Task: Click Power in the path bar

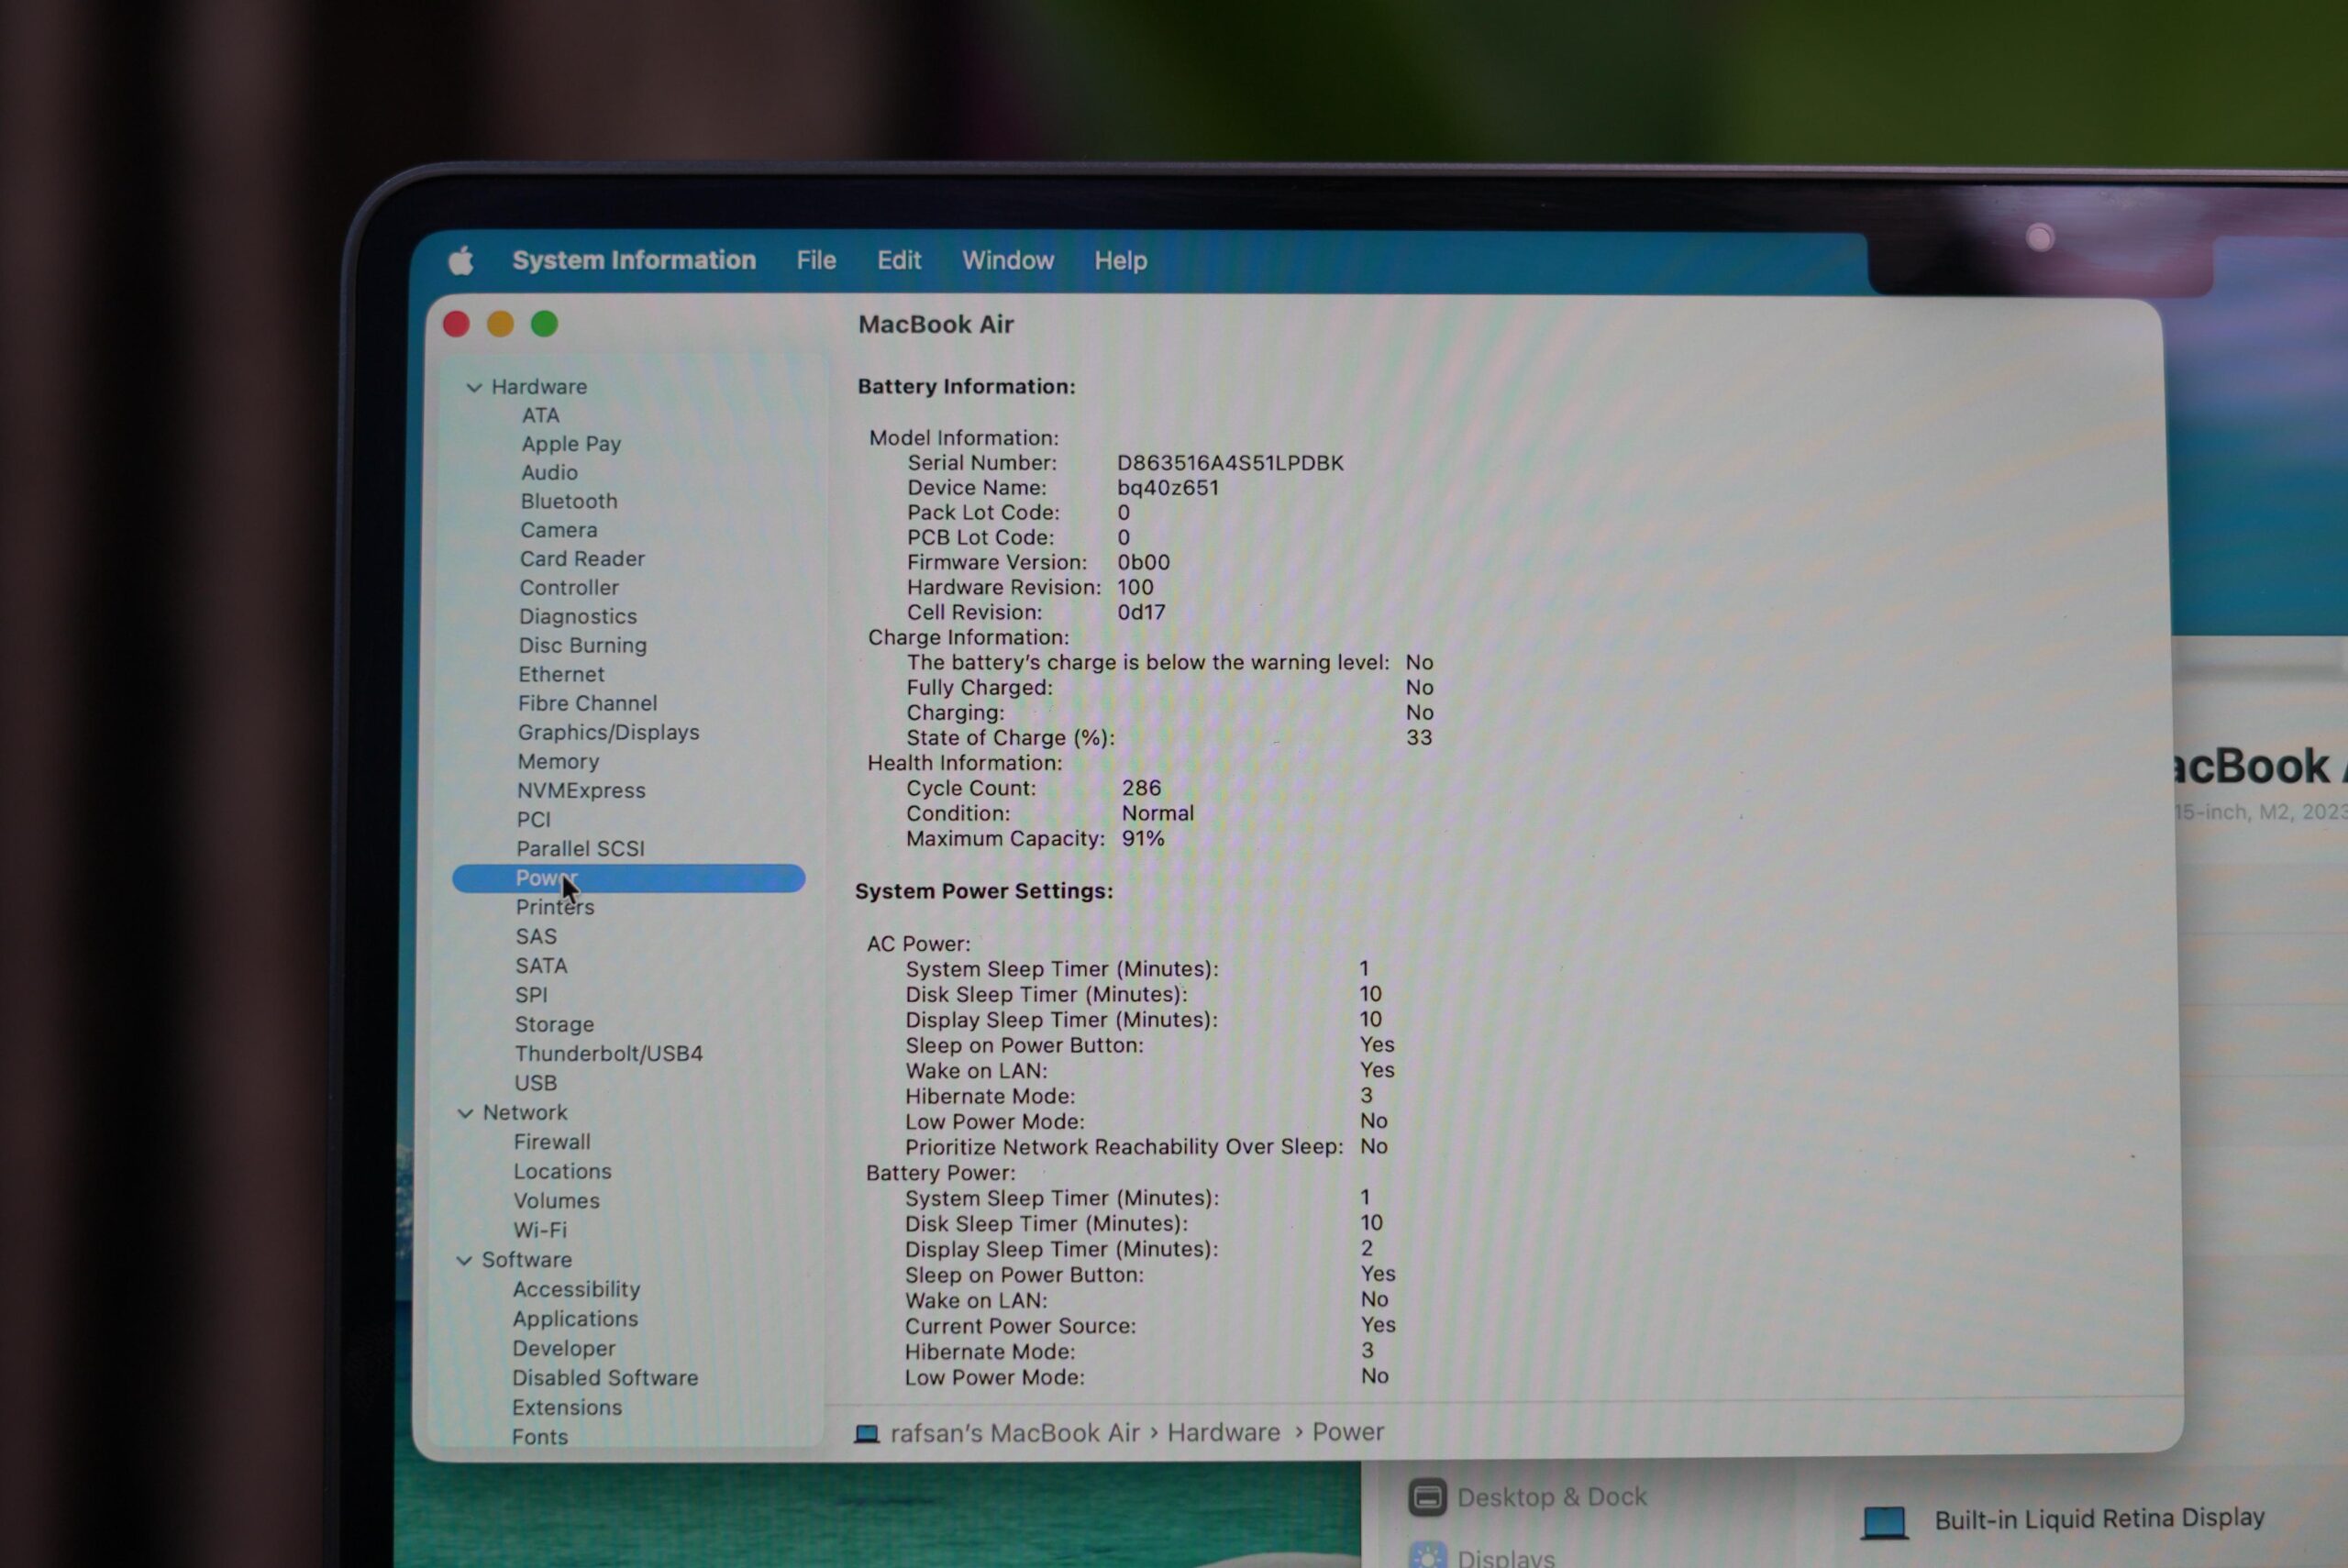Action: point(1348,1432)
